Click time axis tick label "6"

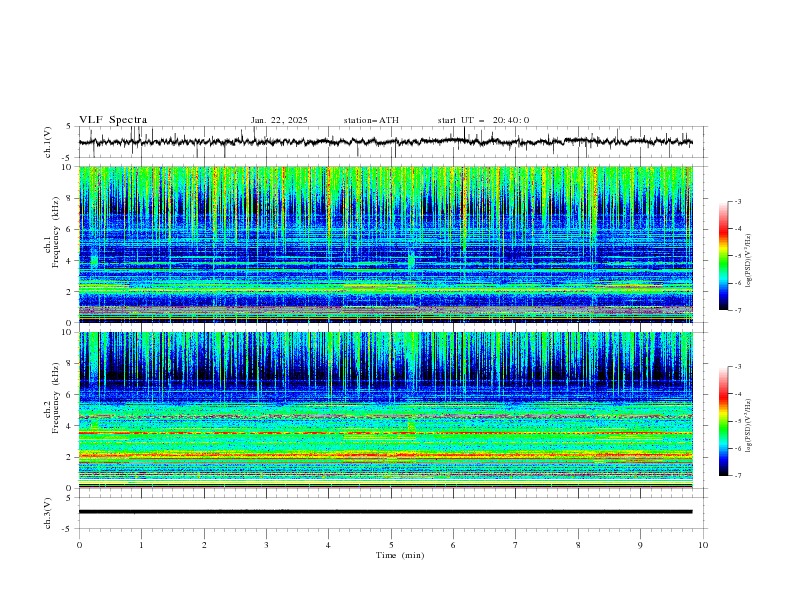pos(453,545)
